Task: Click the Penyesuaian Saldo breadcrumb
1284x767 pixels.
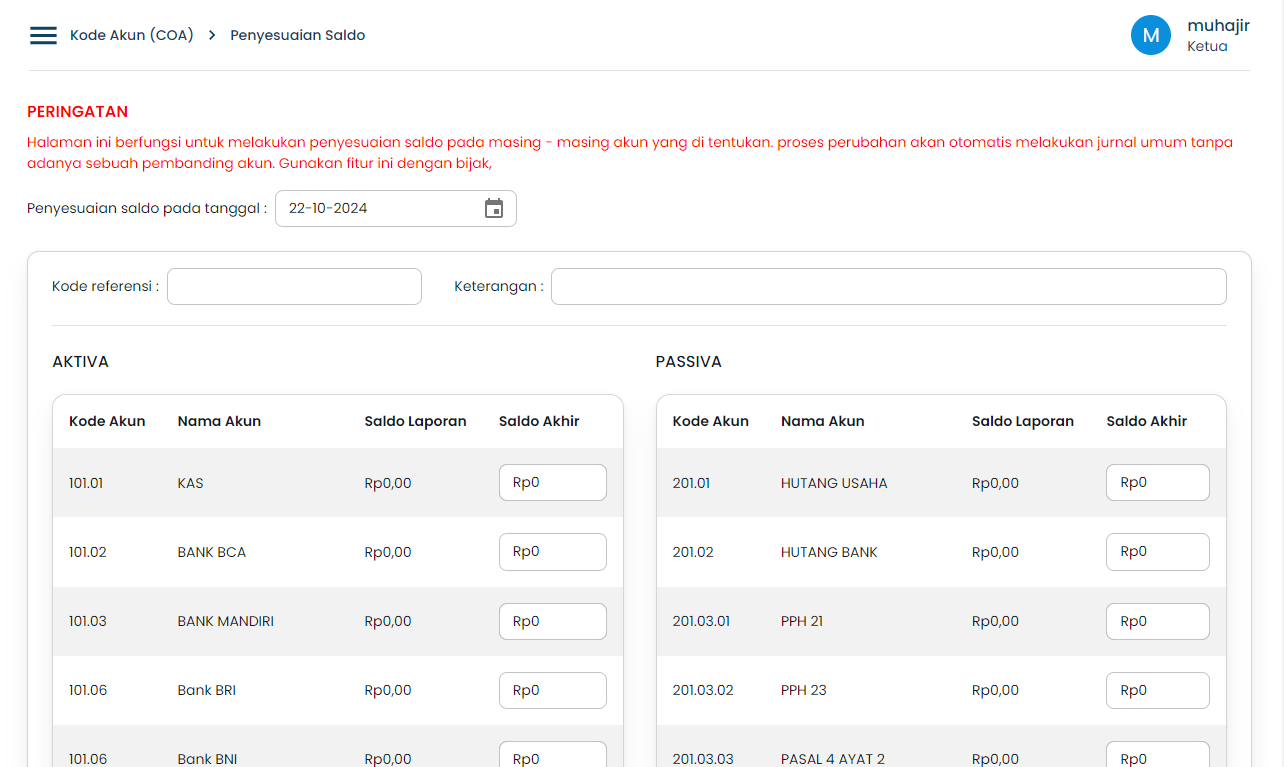Action: point(297,35)
